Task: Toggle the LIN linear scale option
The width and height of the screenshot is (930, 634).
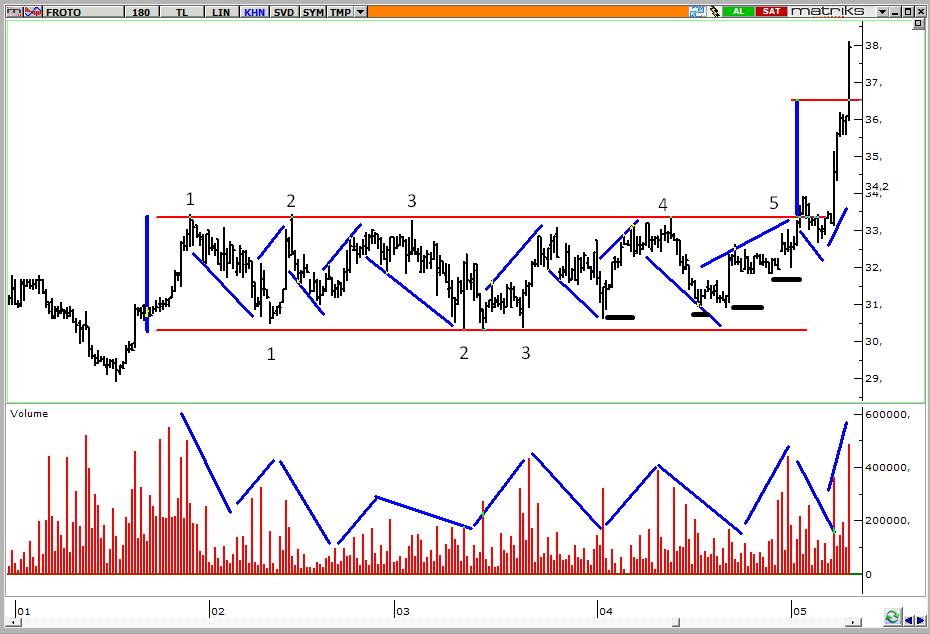Action: pos(221,12)
